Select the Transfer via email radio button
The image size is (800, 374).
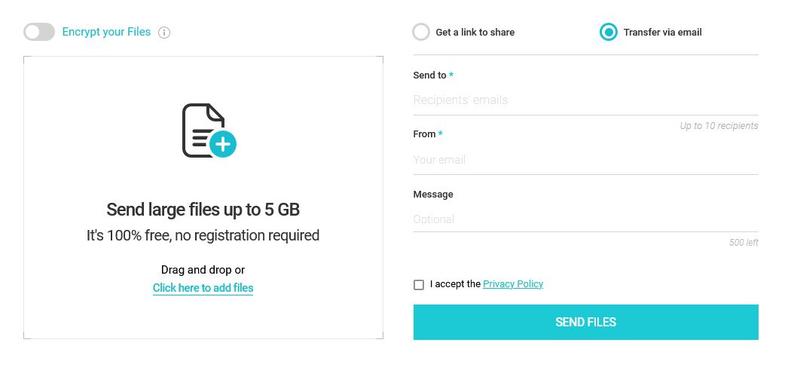coord(608,32)
